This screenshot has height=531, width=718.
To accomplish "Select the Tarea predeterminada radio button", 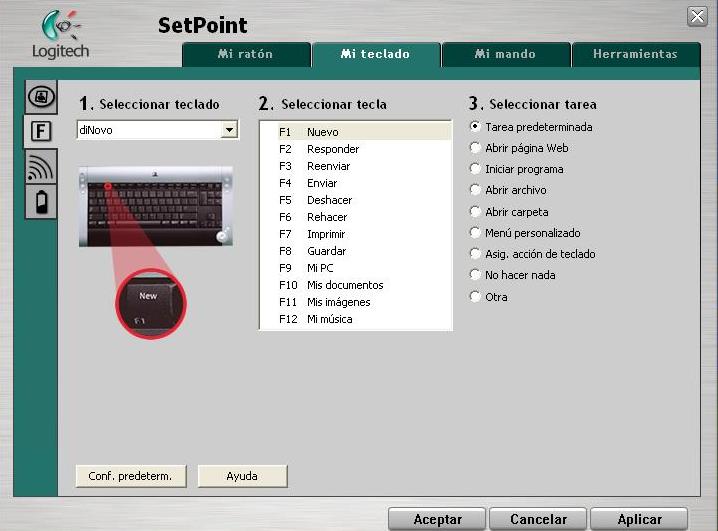I will [x=475, y=127].
